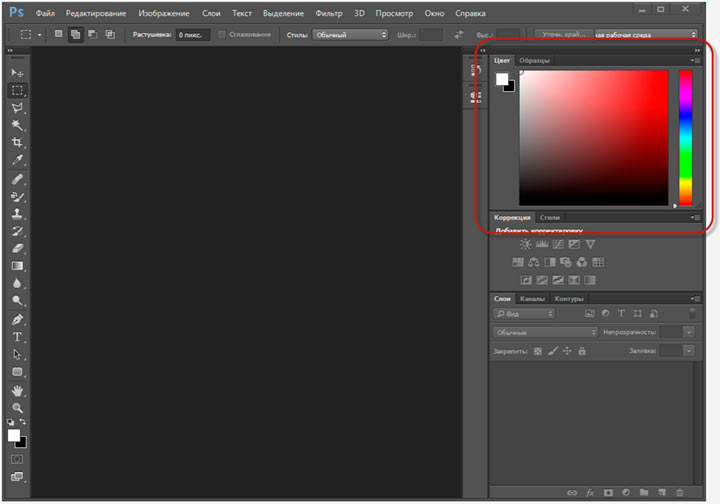Open the Color panel flyout menu
Image resolution: width=720 pixels, height=504 pixels.
[695, 60]
